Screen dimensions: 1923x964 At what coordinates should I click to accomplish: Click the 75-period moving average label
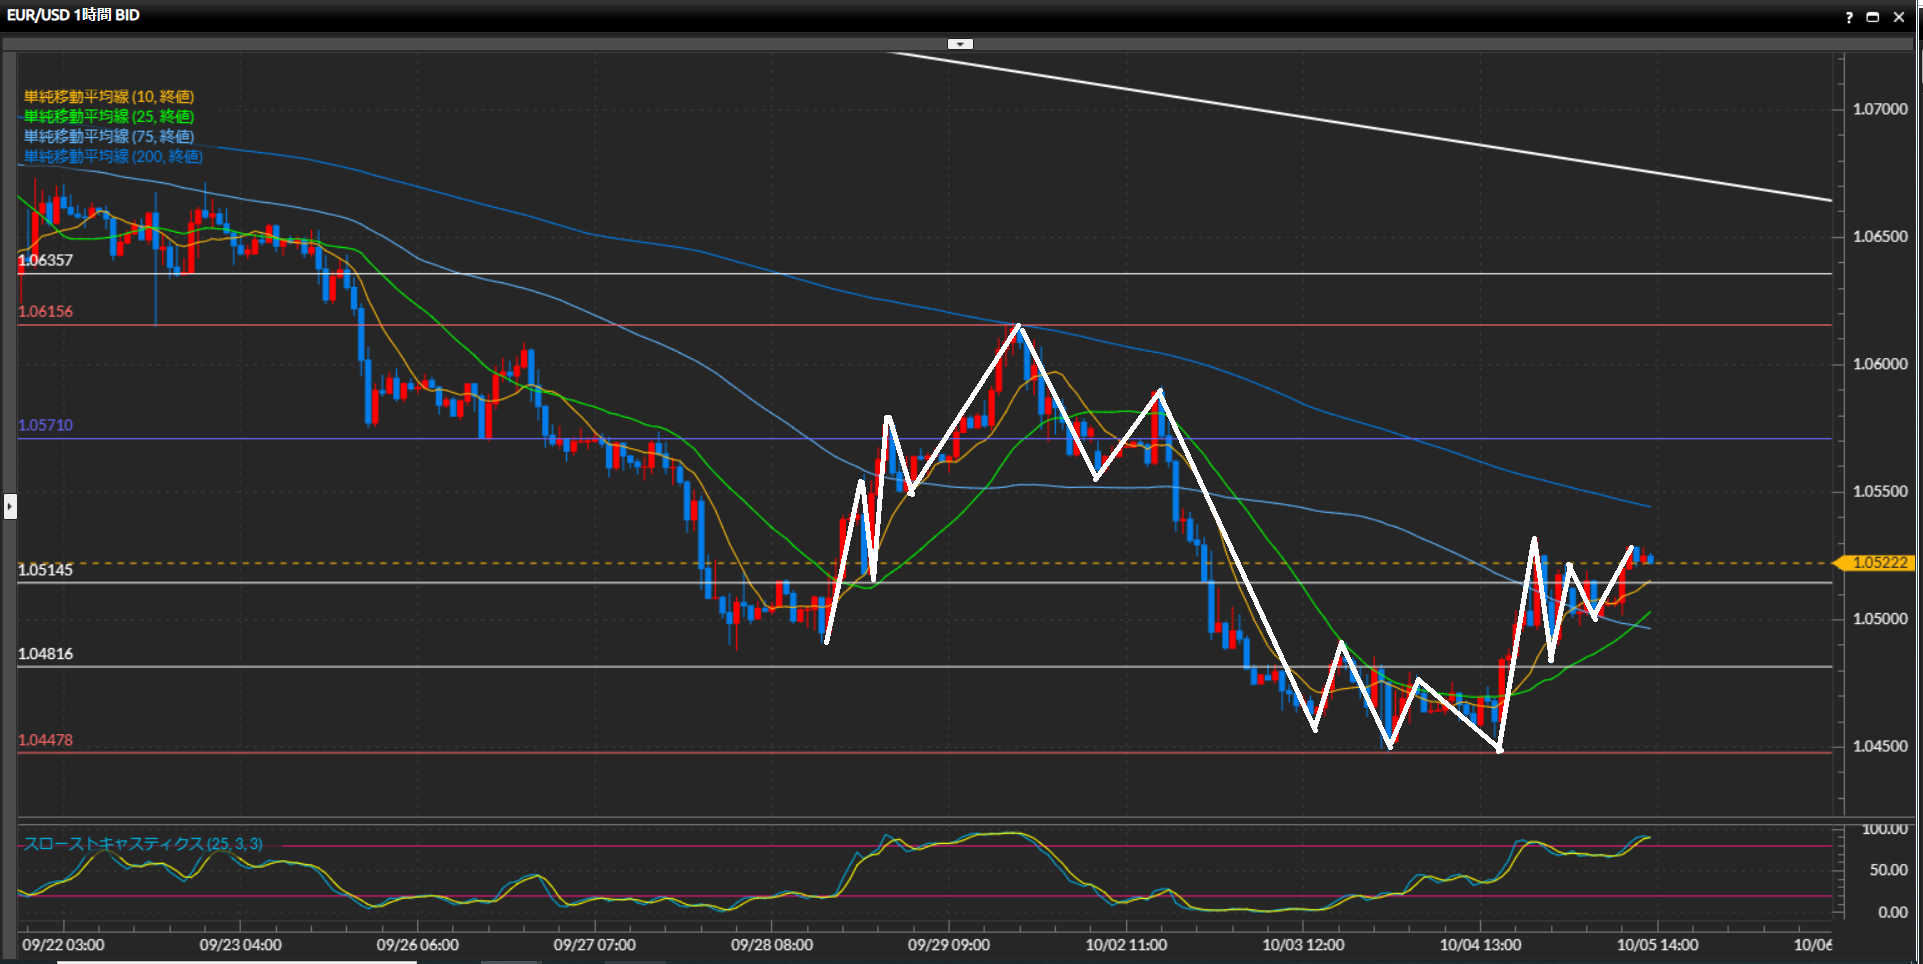point(109,137)
